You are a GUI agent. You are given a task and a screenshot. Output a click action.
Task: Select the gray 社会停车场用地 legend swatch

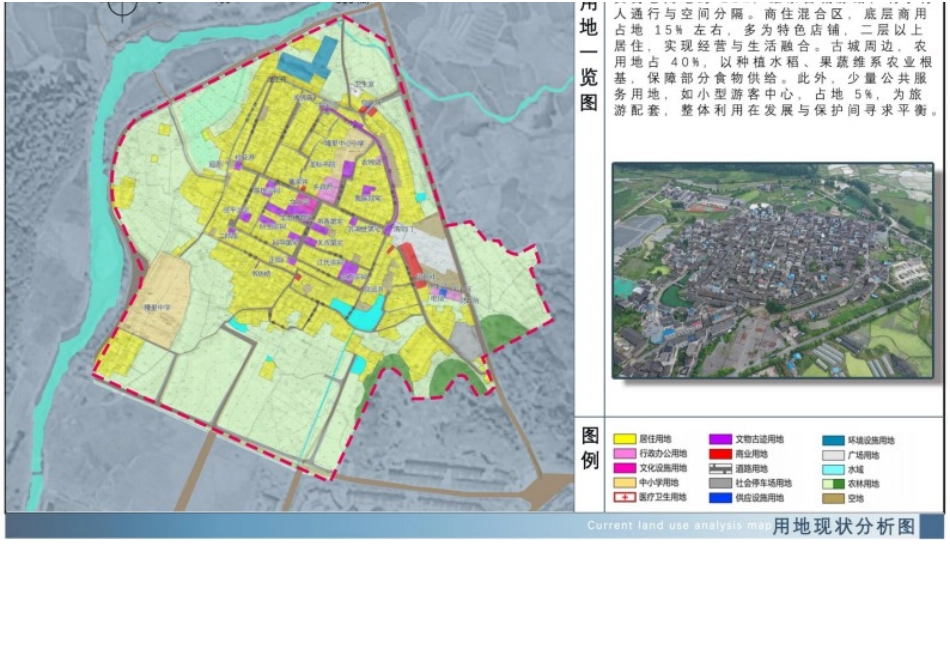[721, 483]
